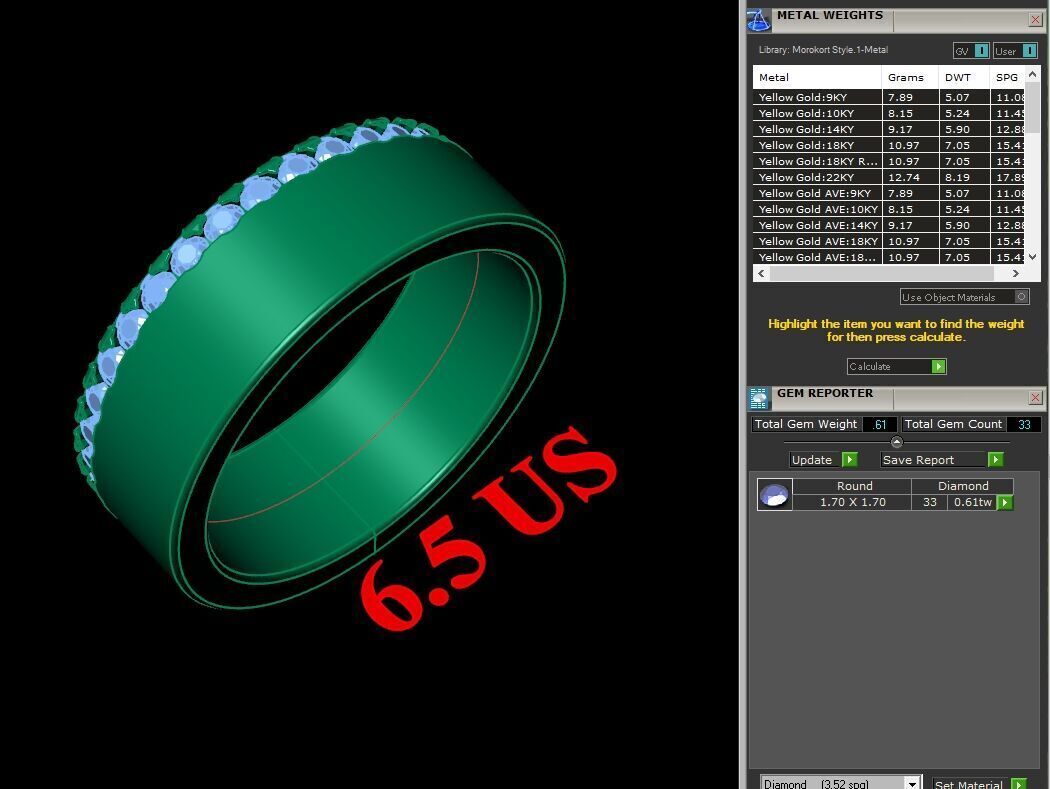The width and height of the screenshot is (1050, 789).
Task: Click the Total Gem Weight value .61
Action: click(879, 424)
